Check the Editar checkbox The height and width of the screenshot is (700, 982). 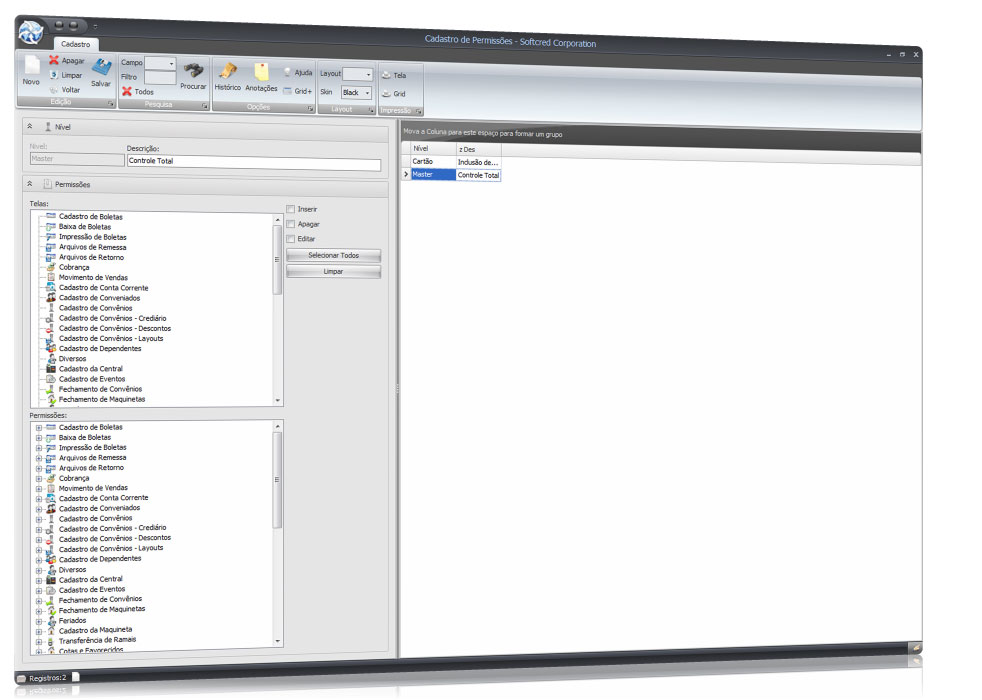coord(291,239)
